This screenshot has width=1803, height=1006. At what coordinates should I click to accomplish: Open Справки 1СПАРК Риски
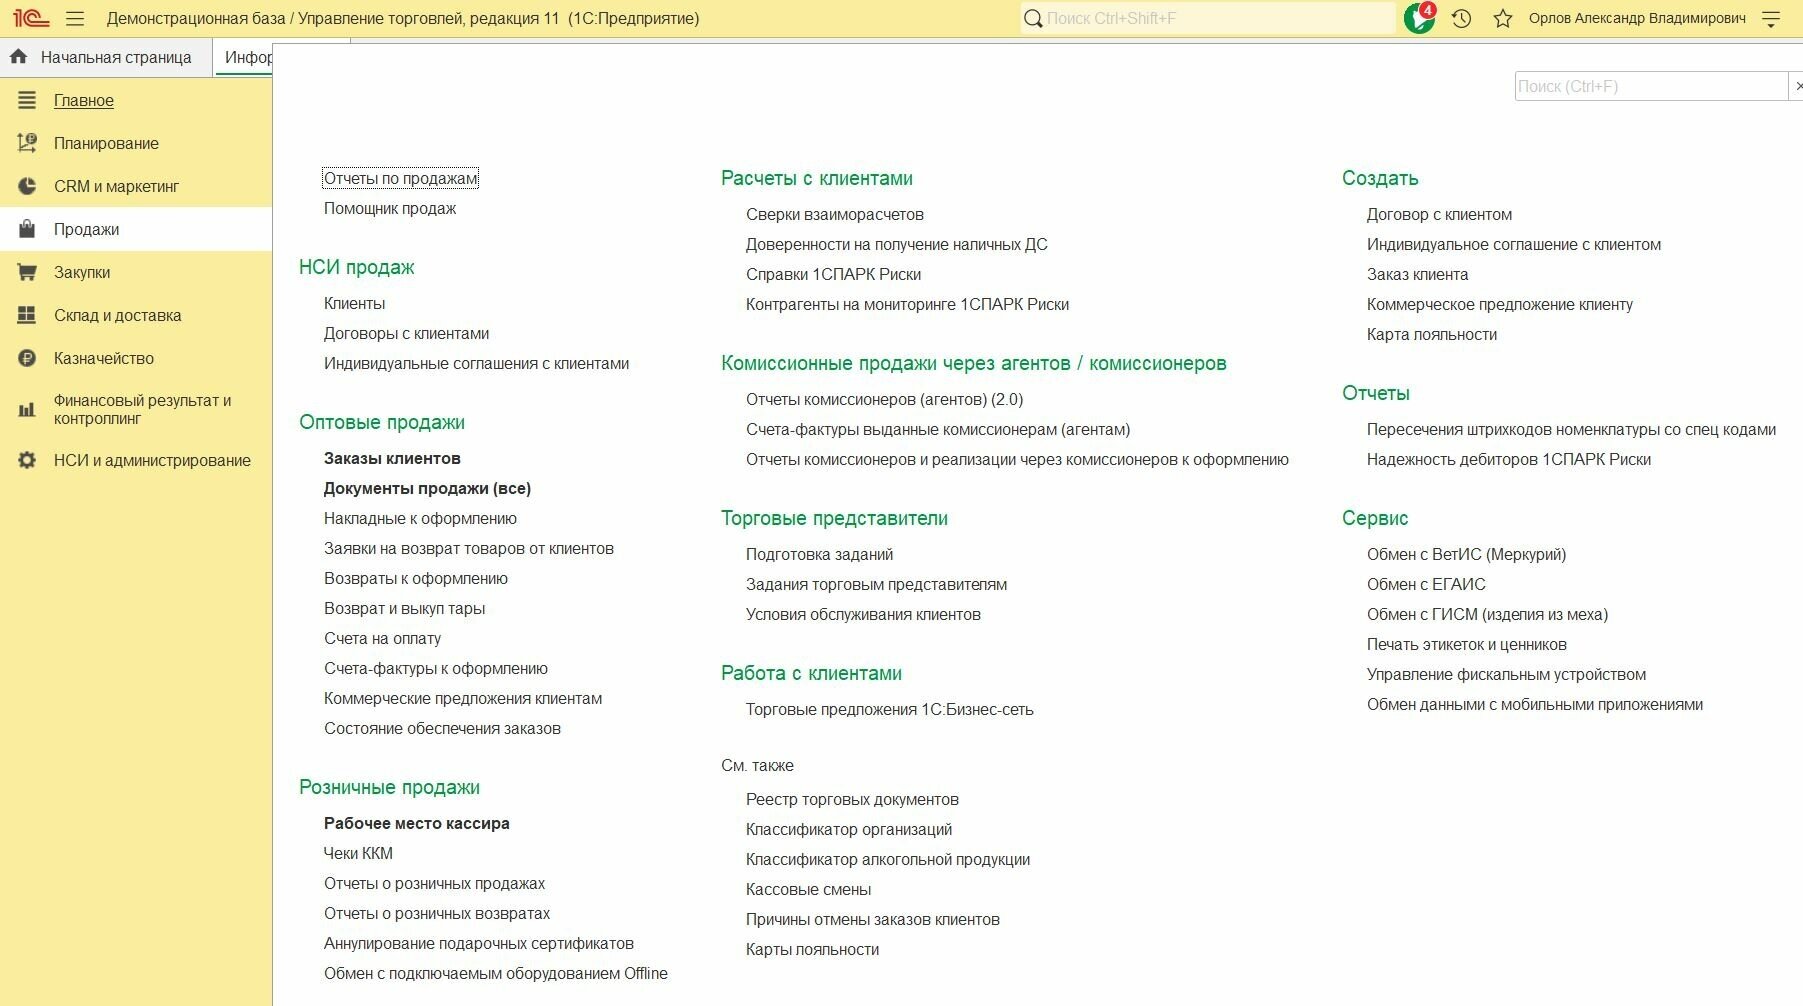point(834,274)
